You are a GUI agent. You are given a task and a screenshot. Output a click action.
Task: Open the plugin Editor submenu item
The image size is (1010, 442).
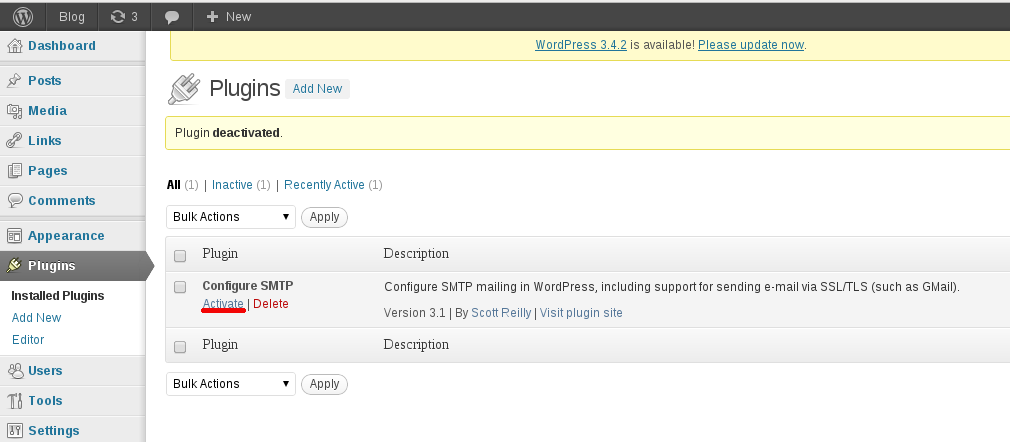click(x=28, y=340)
